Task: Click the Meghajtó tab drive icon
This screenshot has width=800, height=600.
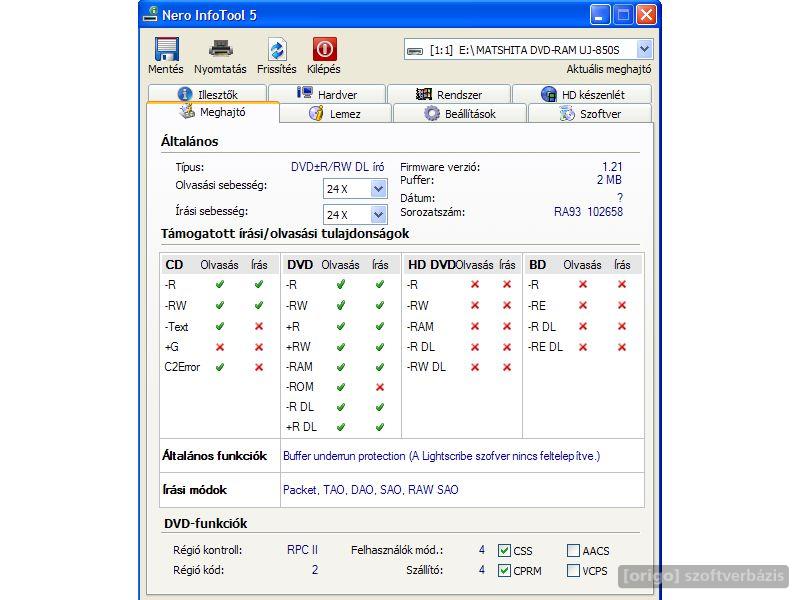Action: coord(187,111)
